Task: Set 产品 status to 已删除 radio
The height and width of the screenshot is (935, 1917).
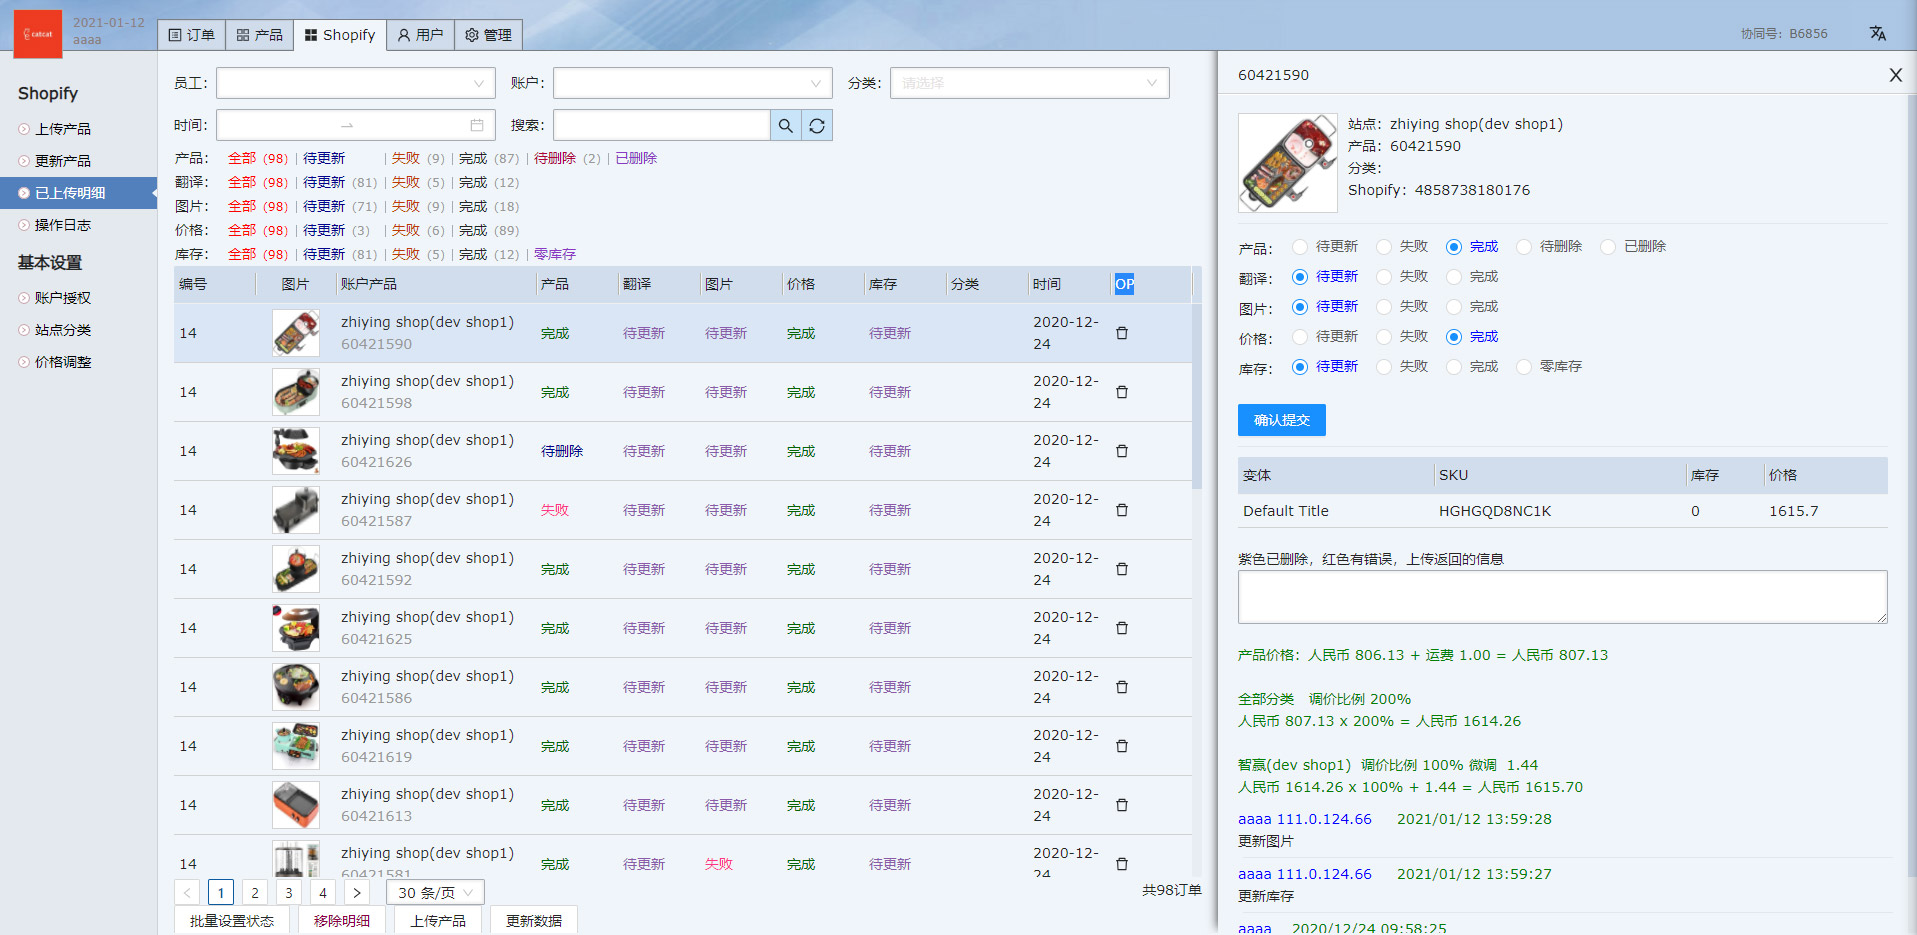Action: [1608, 247]
